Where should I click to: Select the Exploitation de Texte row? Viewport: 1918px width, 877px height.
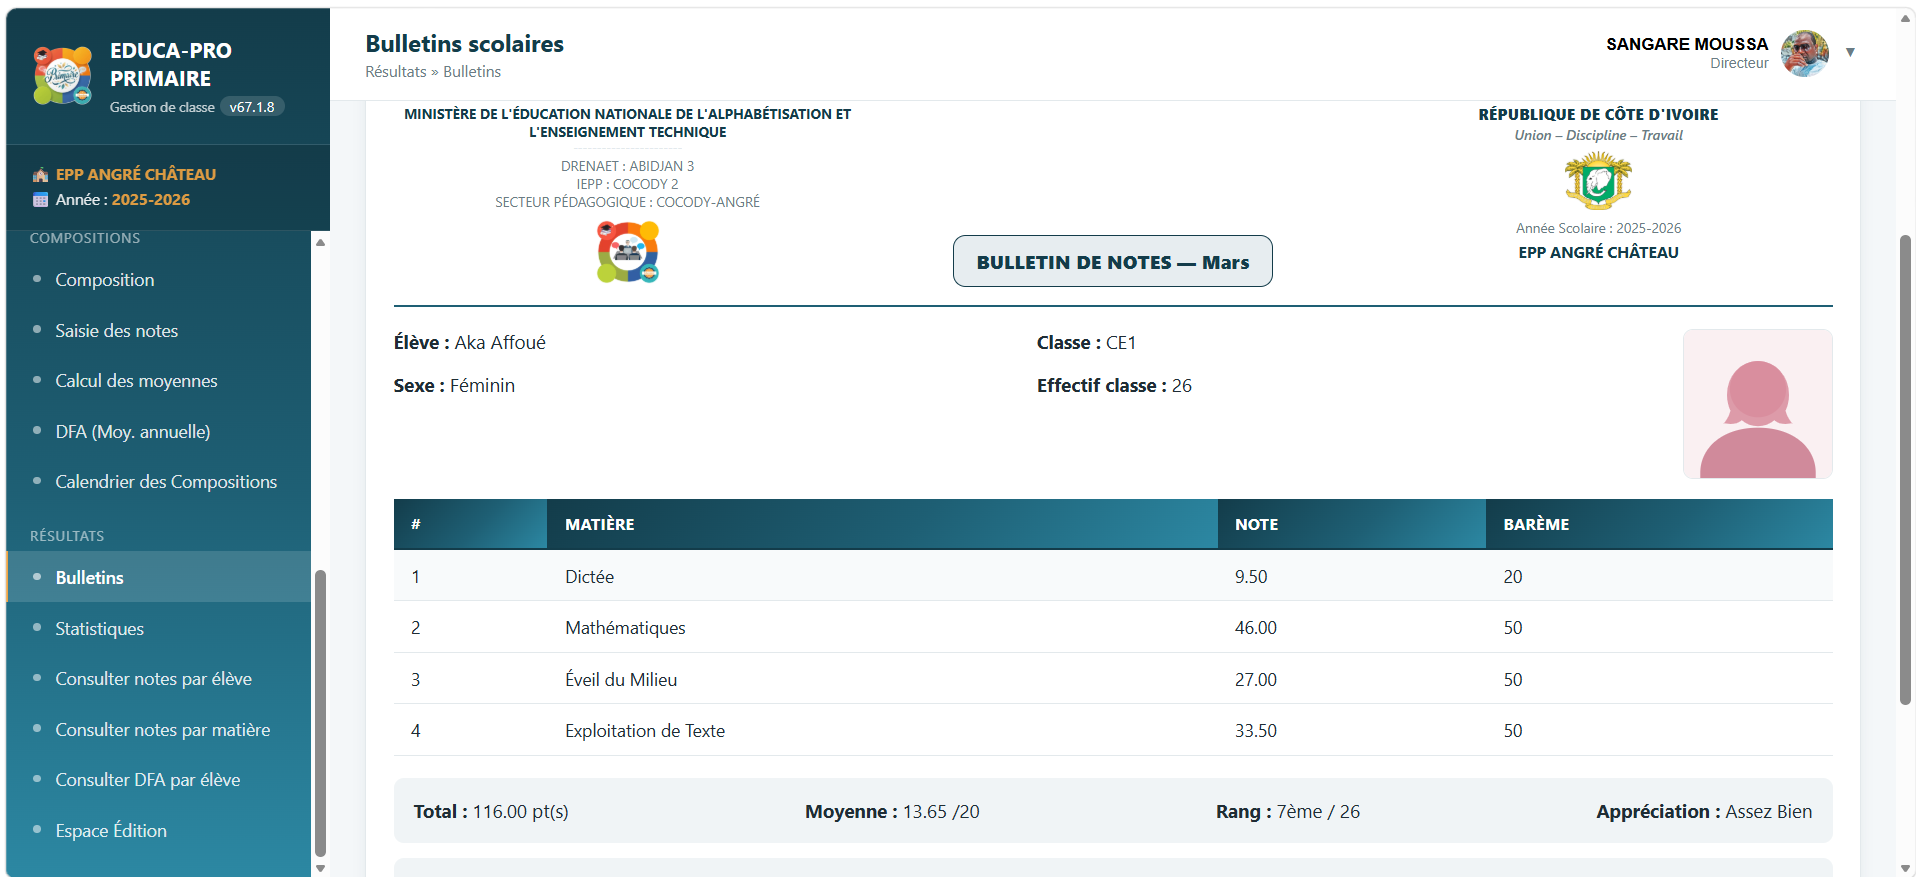tap(1113, 731)
